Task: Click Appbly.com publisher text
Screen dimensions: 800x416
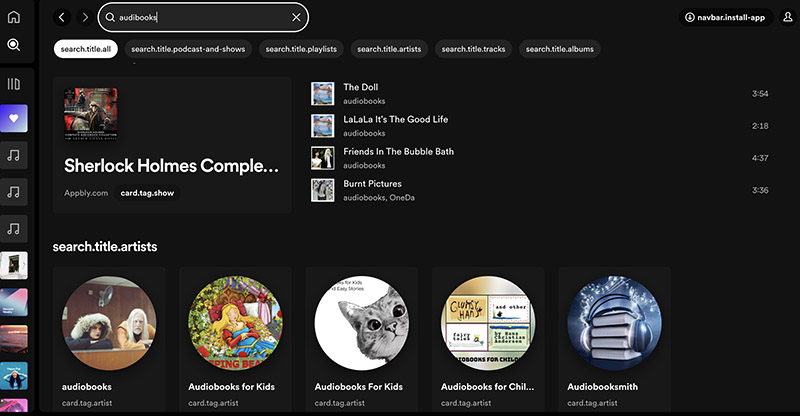Action: pyautogui.click(x=86, y=193)
